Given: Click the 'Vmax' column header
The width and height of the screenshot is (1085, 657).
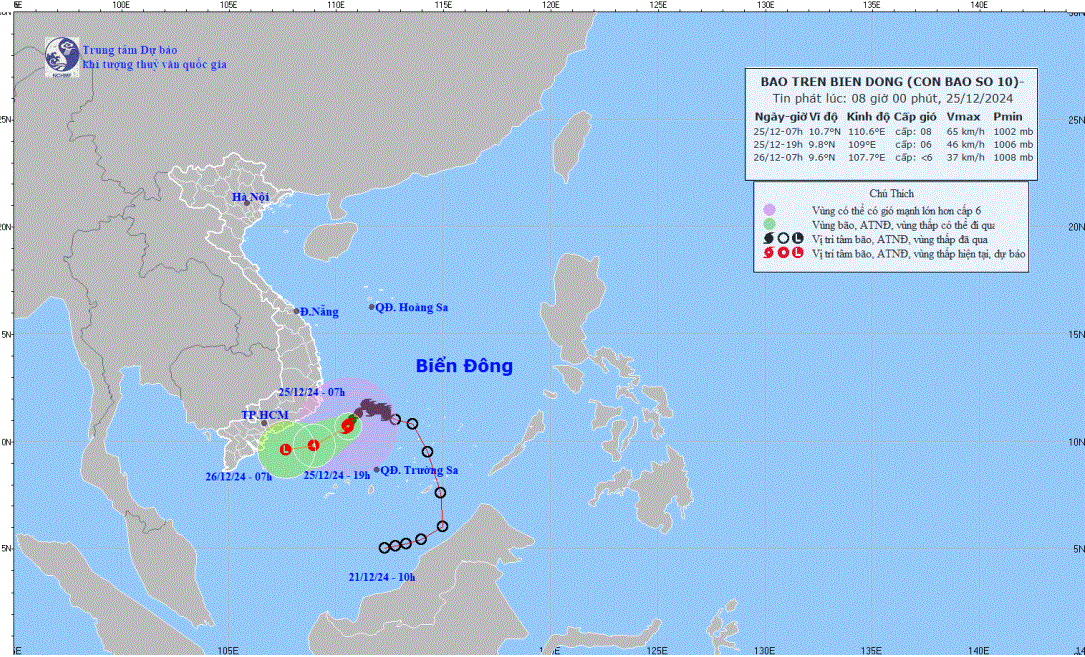Looking at the screenshot, I should tap(963, 117).
